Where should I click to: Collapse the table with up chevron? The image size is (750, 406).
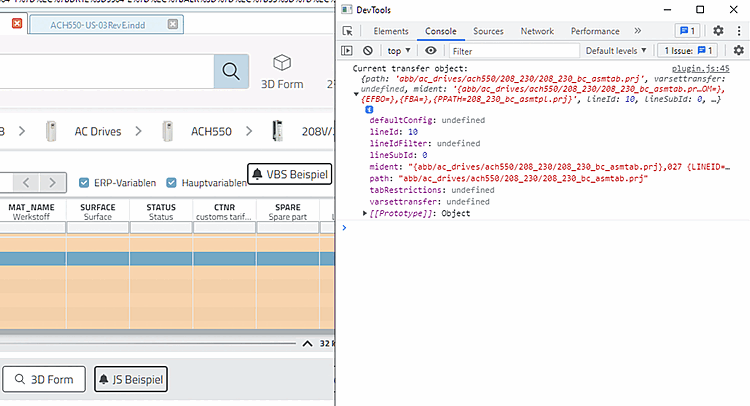point(308,343)
